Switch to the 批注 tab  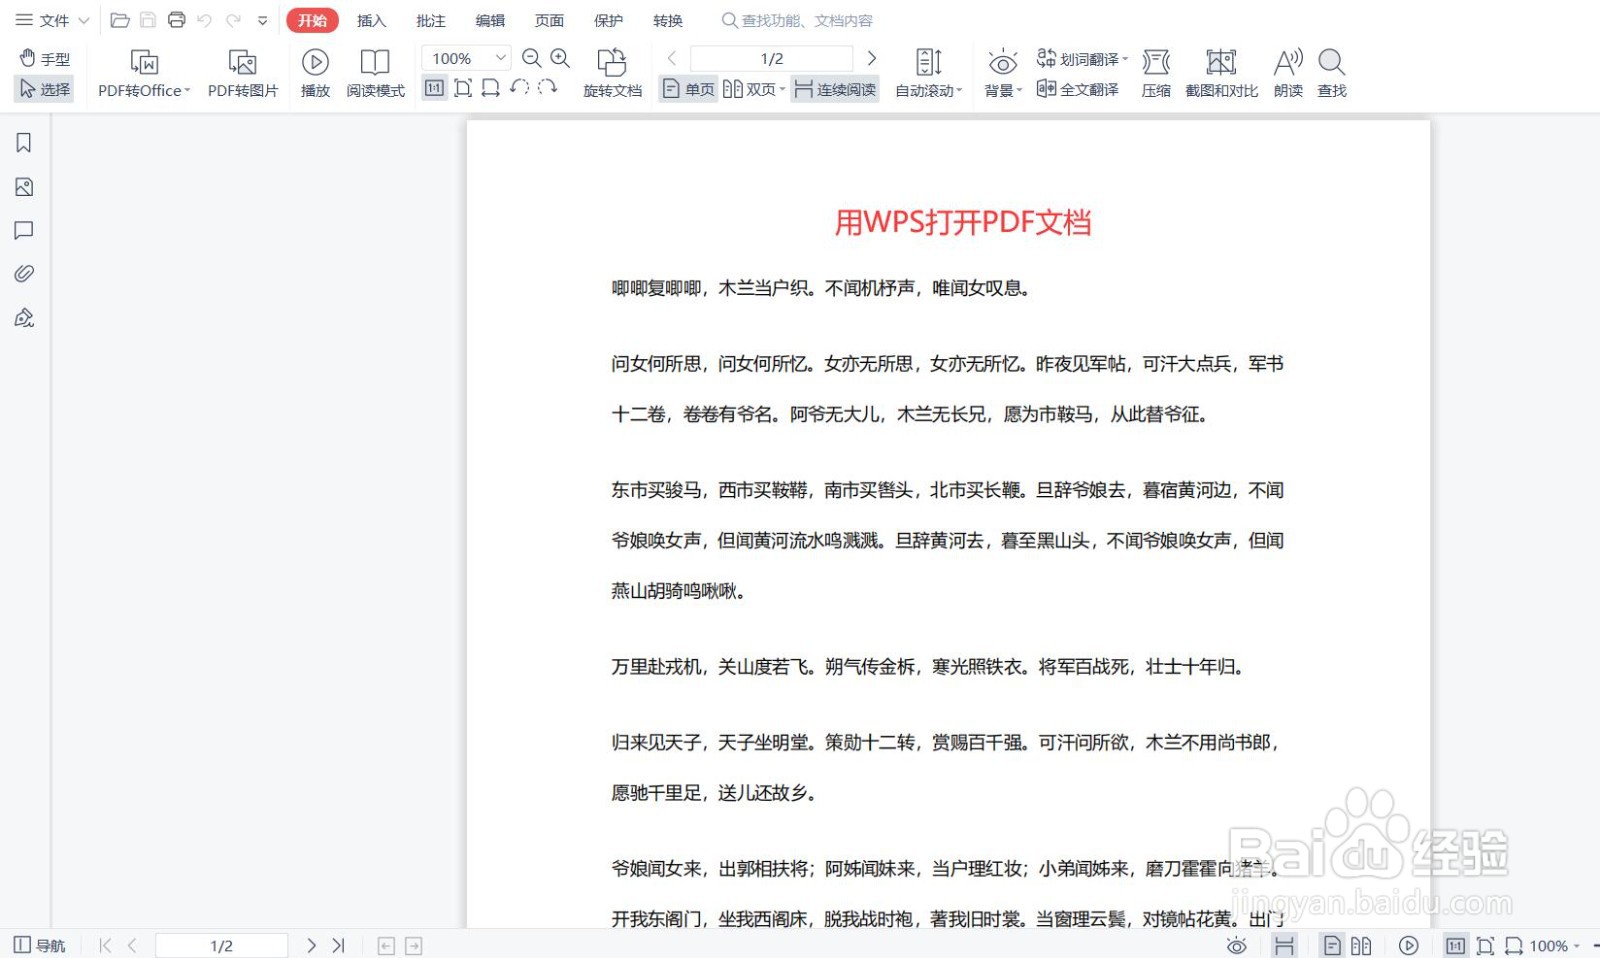click(431, 20)
